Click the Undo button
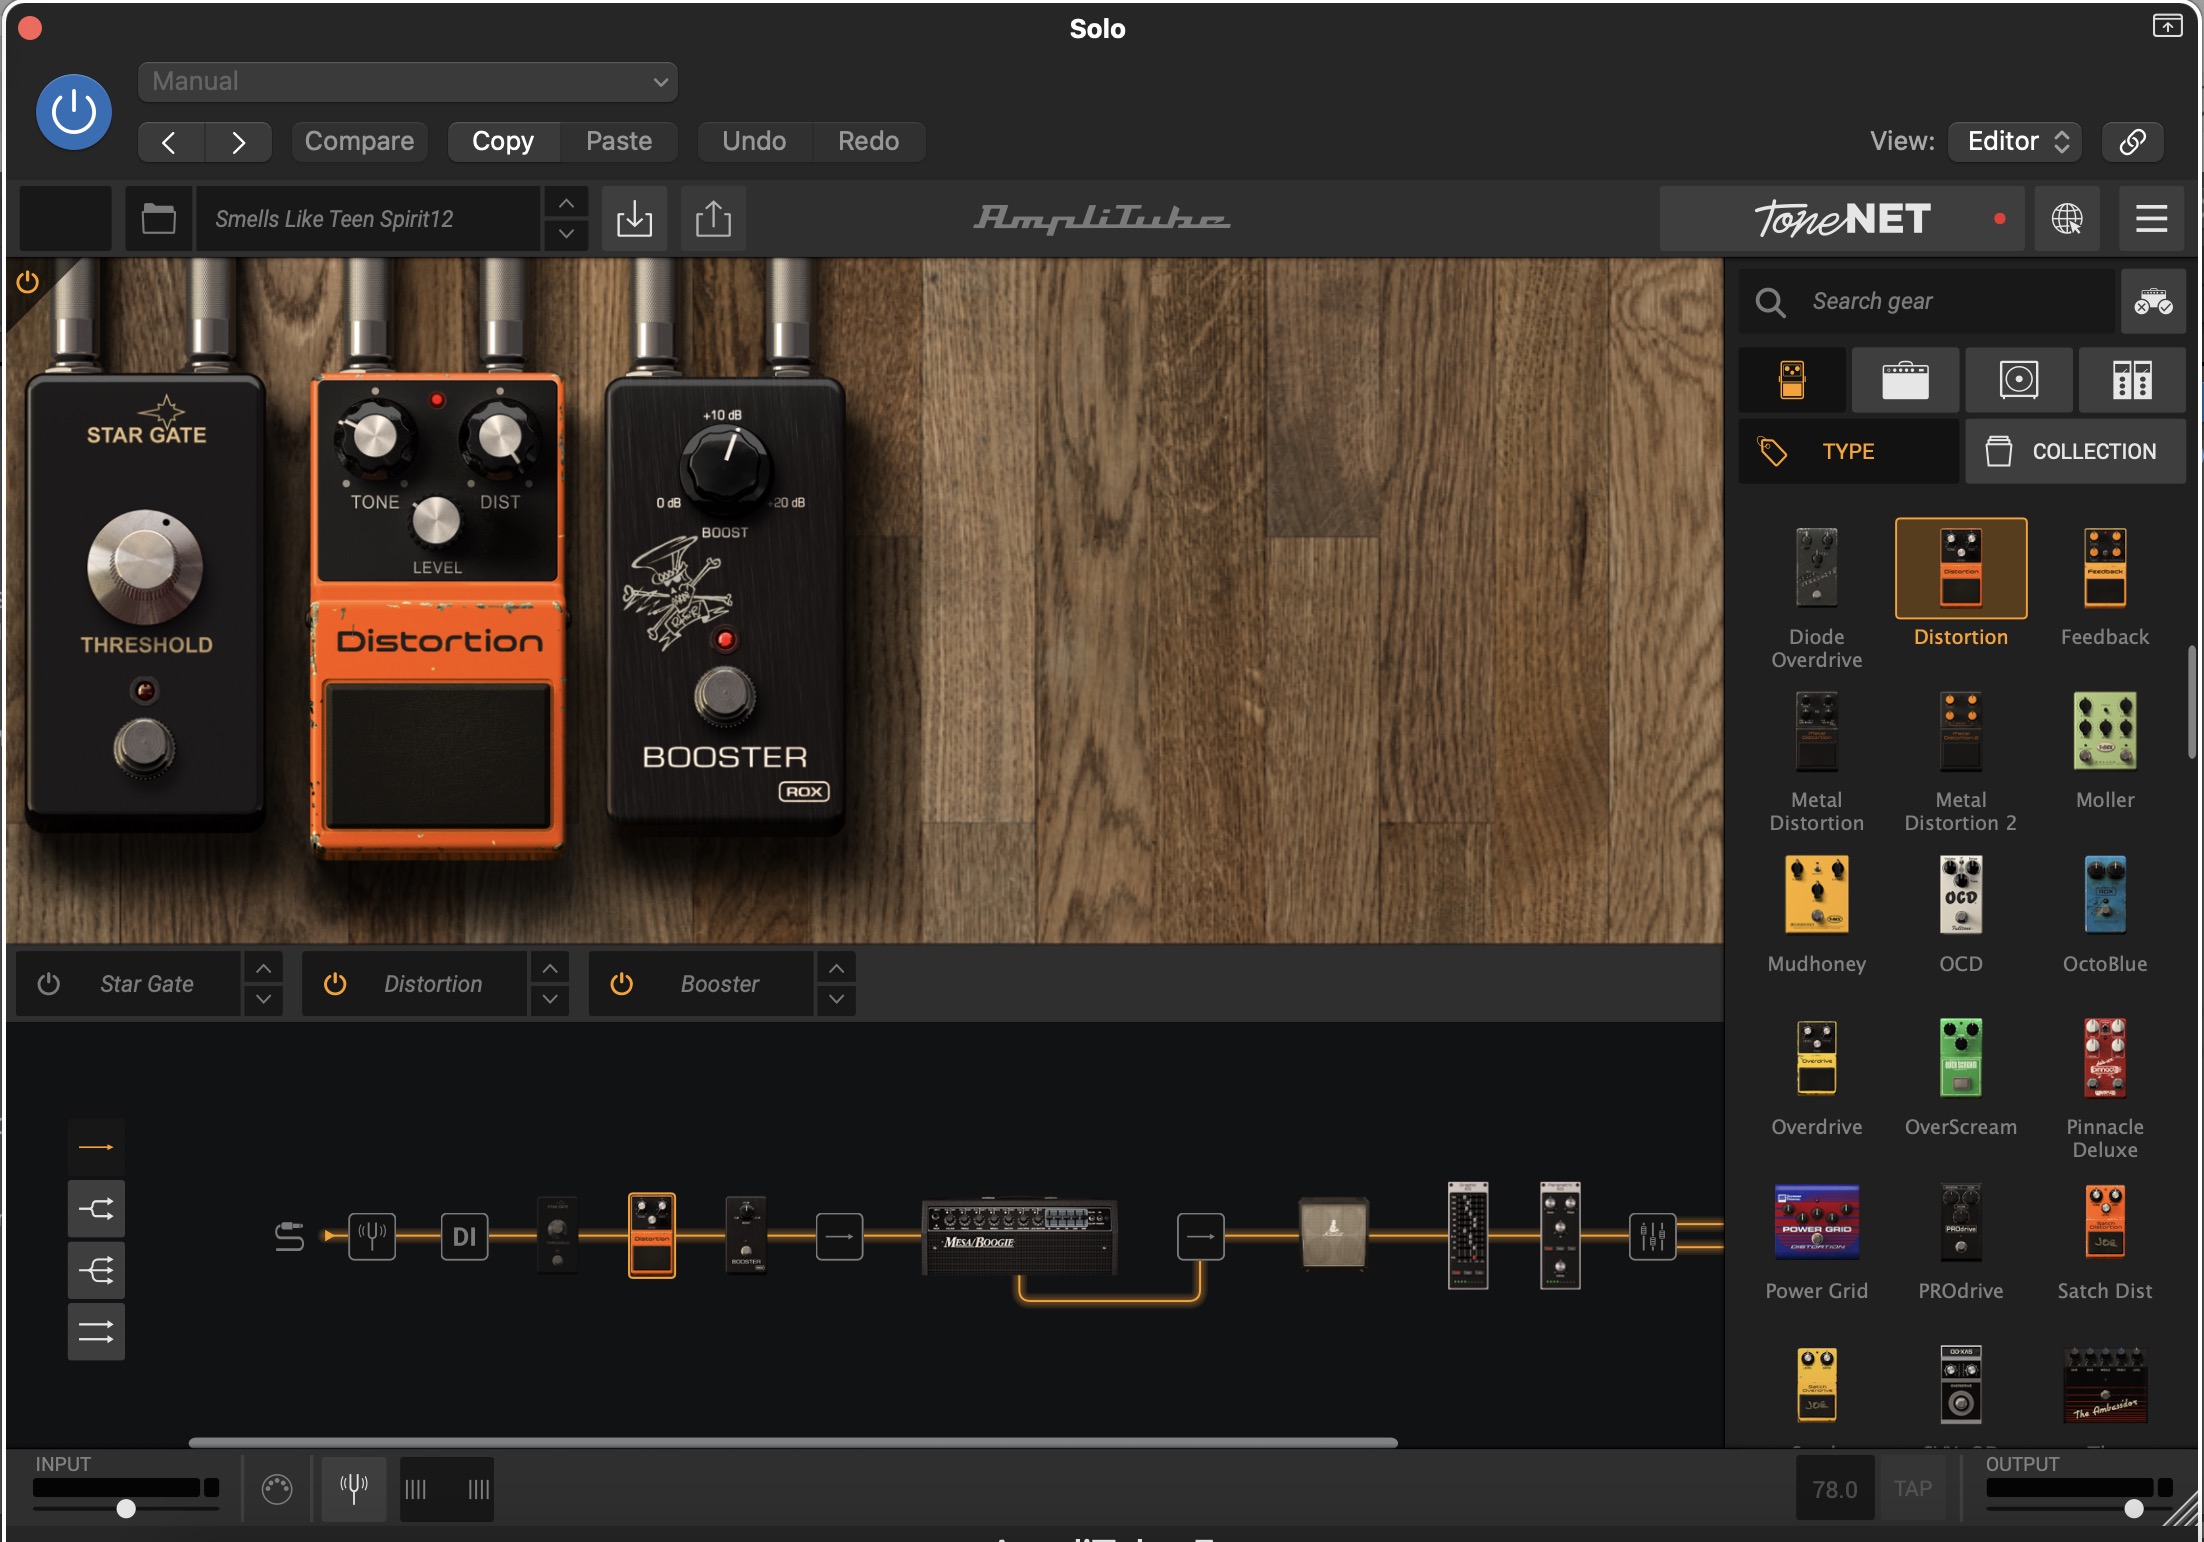The width and height of the screenshot is (2204, 1542). 754,141
